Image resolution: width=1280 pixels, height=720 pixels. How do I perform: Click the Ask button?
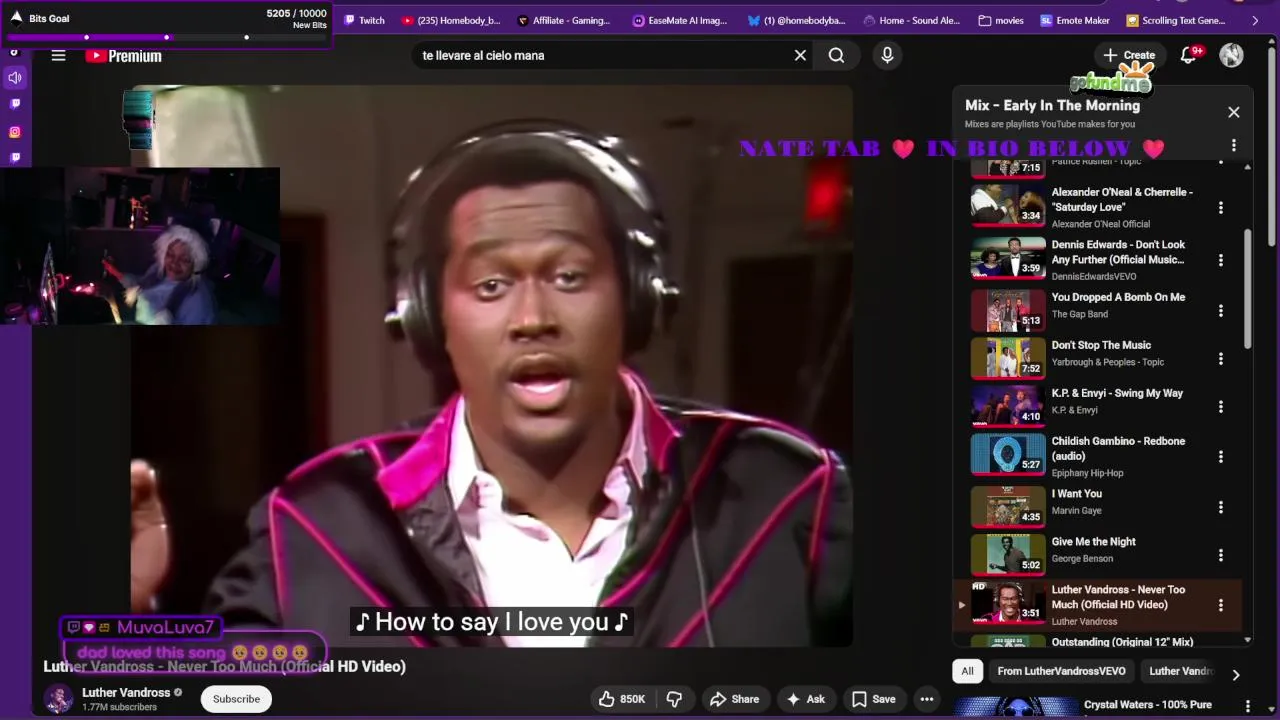[806, 699]
